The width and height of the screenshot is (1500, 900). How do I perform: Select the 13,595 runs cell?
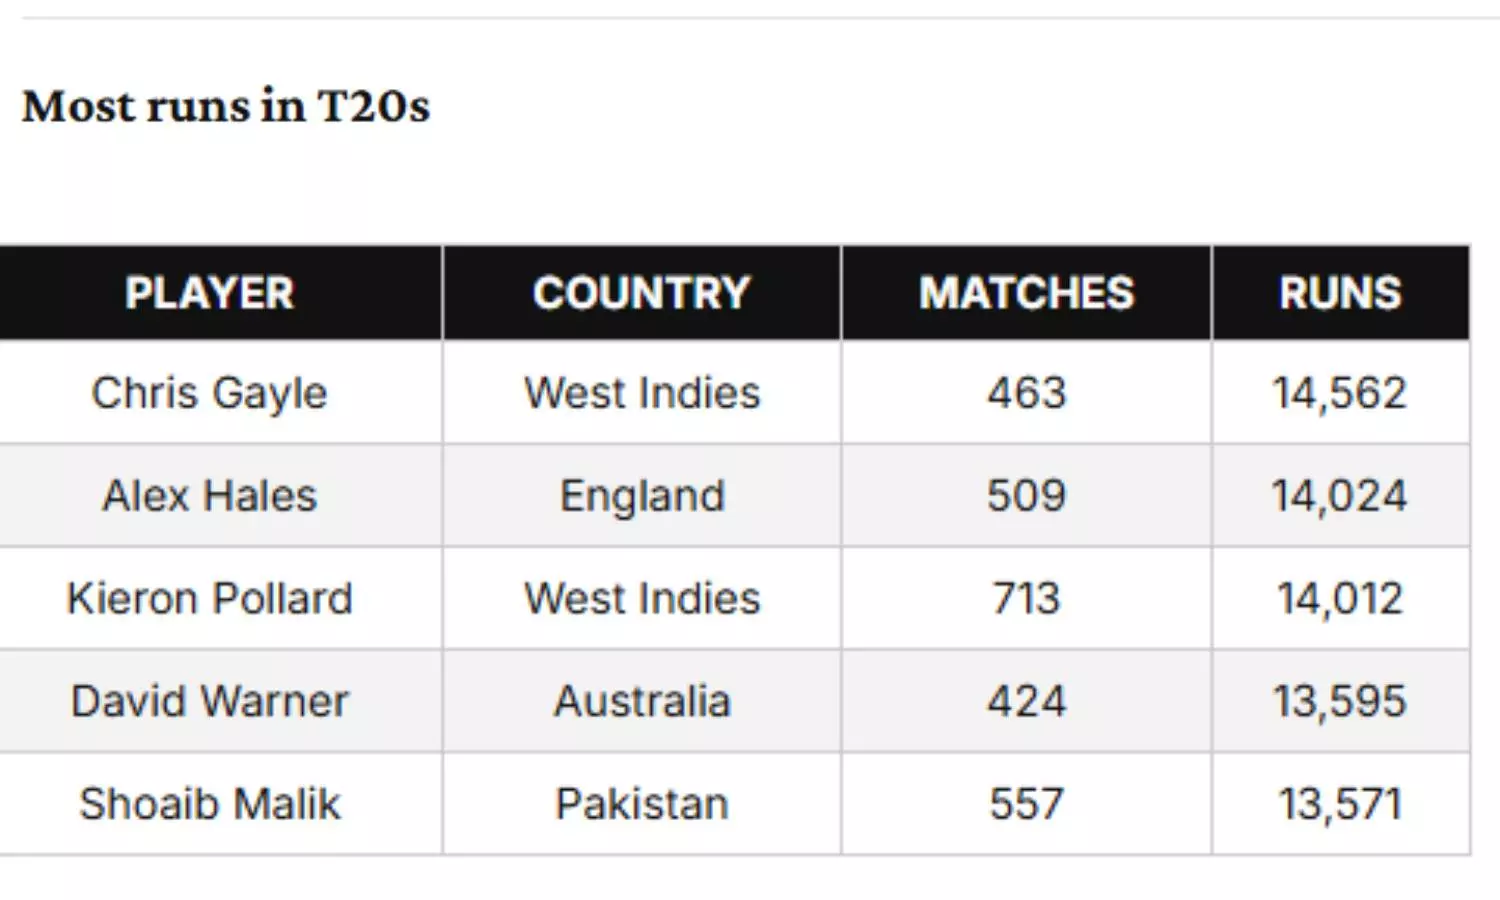(x=1340, y=701)
